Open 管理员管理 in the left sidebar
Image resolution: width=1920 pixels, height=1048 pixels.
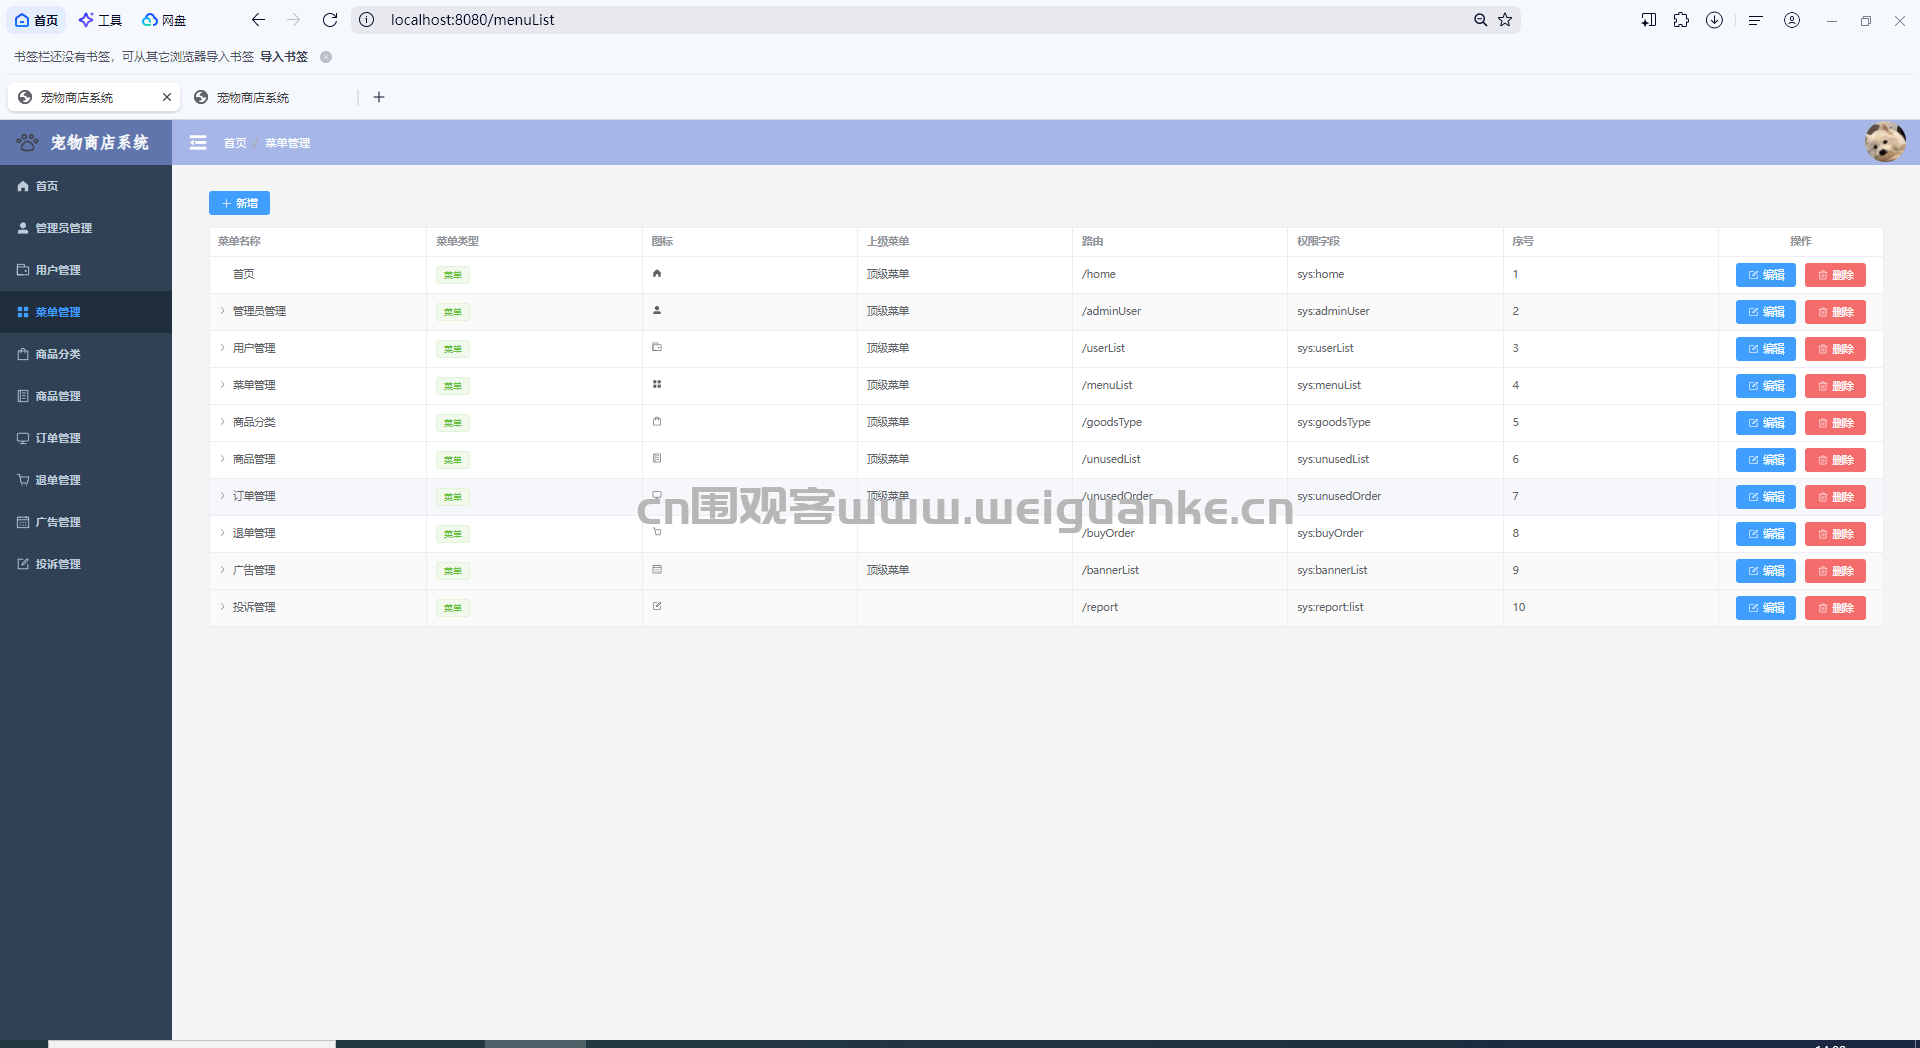pos(86,228)
